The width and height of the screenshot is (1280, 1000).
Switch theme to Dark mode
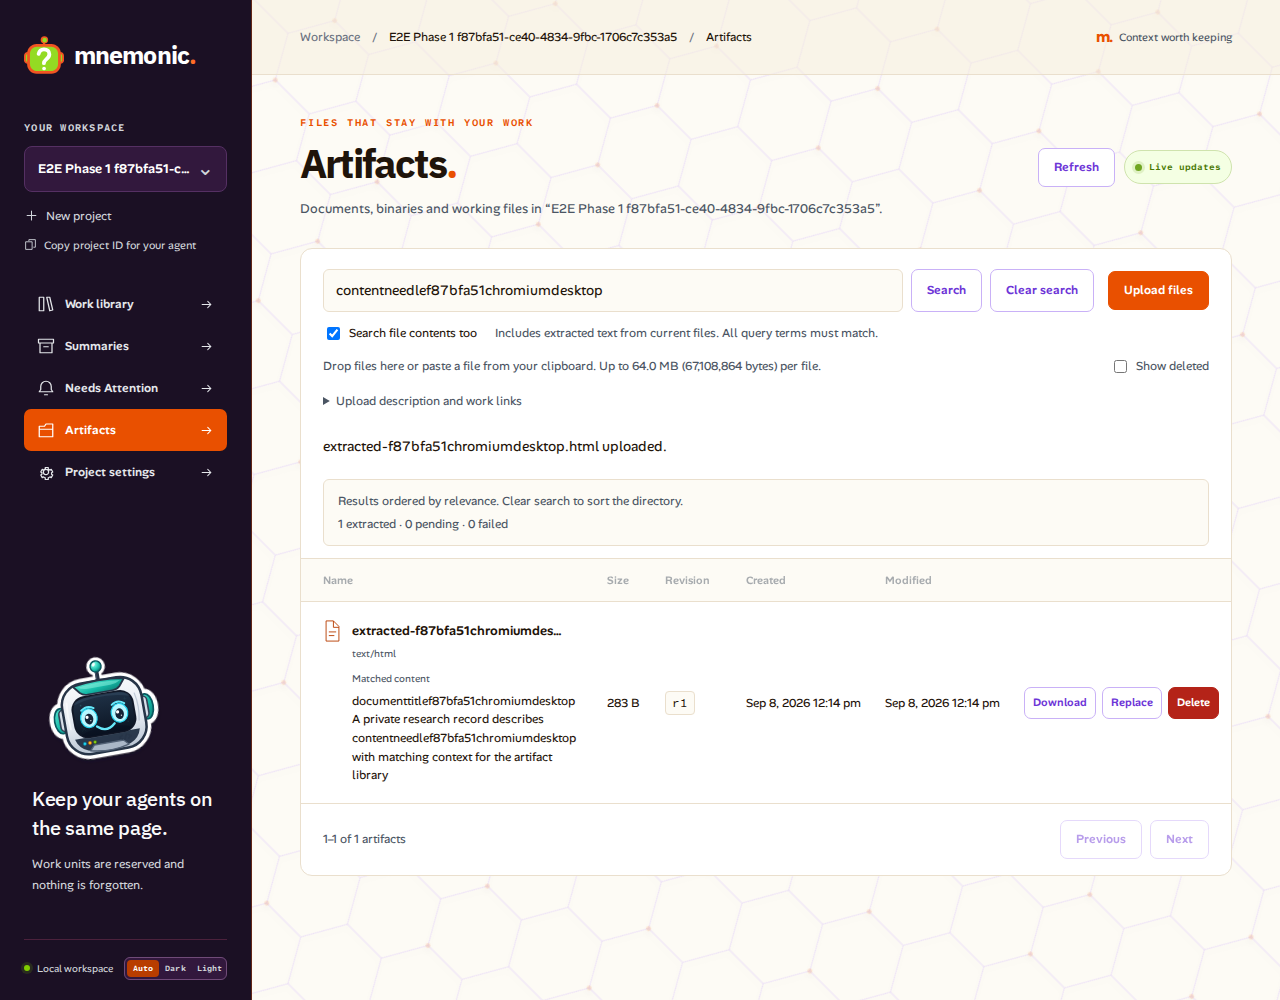pyautogui.click(x=175, y=968)
